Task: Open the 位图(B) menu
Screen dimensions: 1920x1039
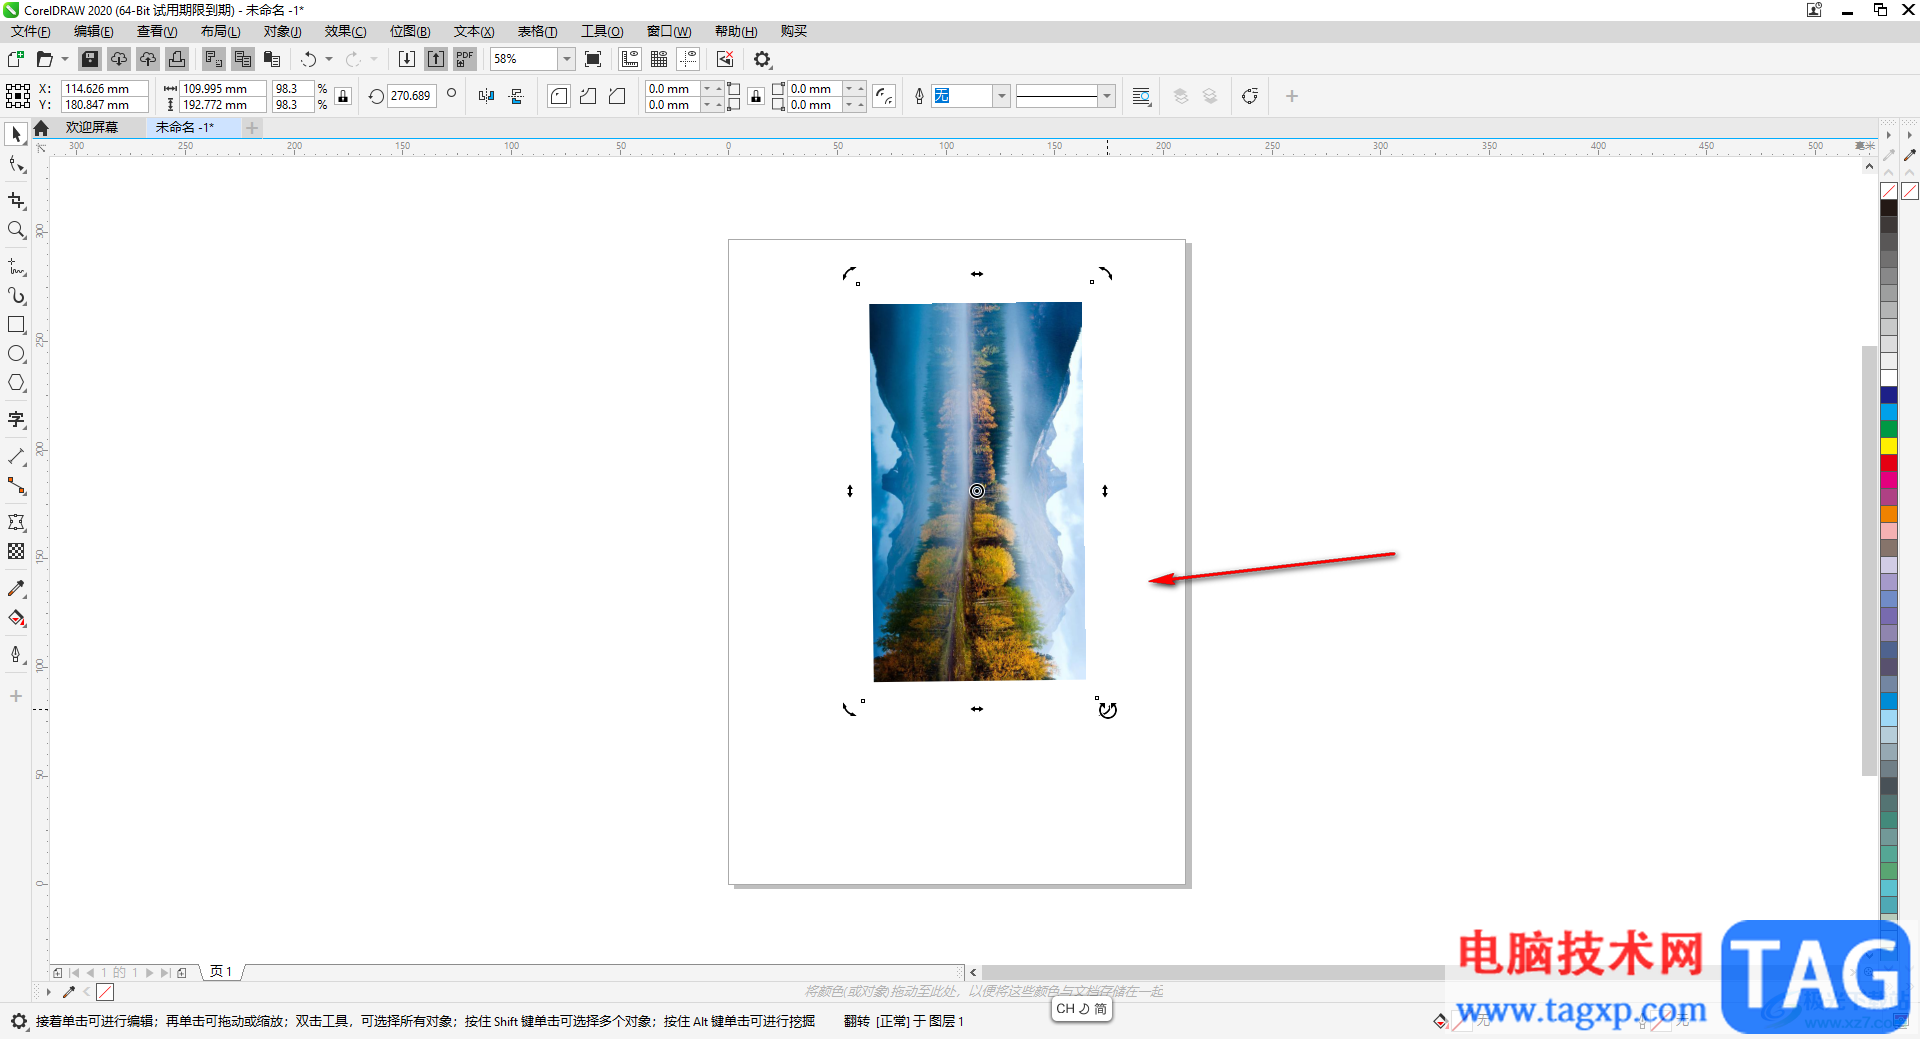Action: pyautogui.click(x=410, y=31)
